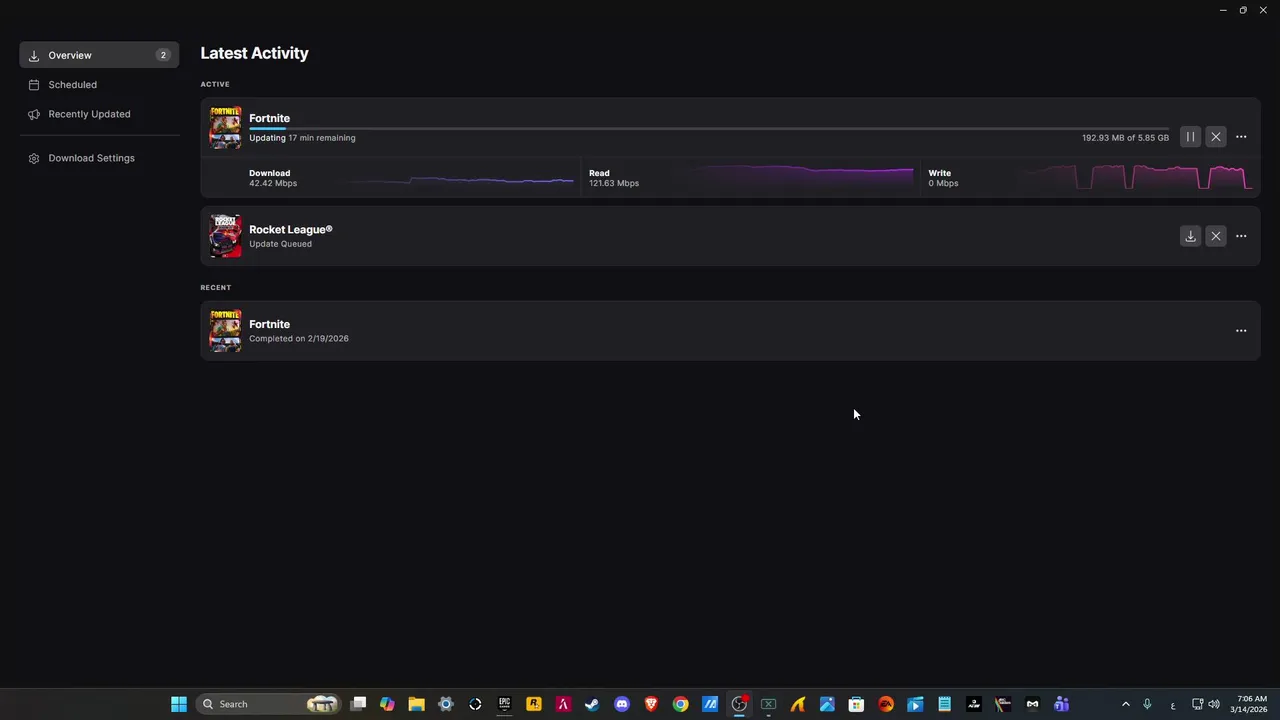
Task: Open OBS Studio taskbar icon
Action: click(x=739, y=704)
